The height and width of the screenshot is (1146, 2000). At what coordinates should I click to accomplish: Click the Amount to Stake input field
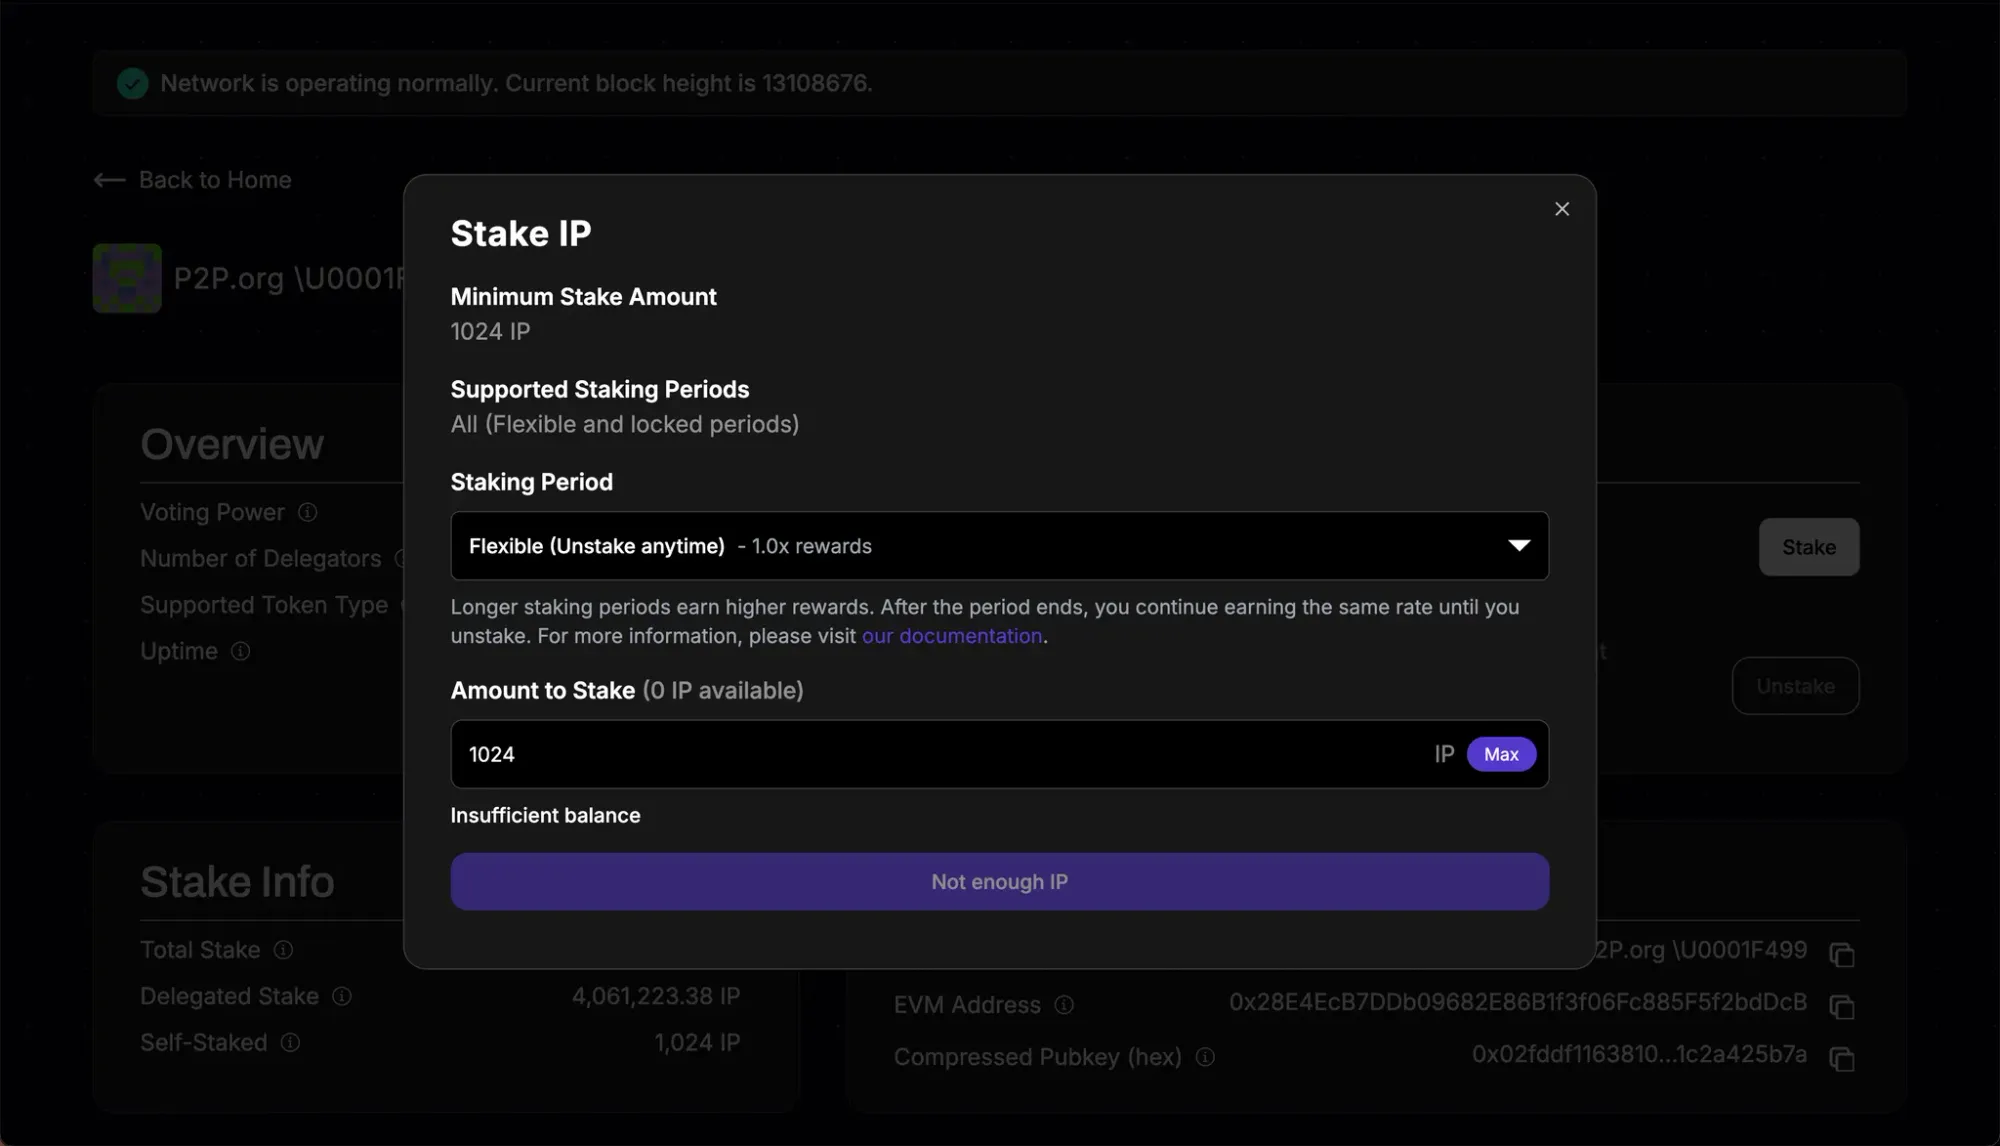pyautogui.click(x=940, y=754)
